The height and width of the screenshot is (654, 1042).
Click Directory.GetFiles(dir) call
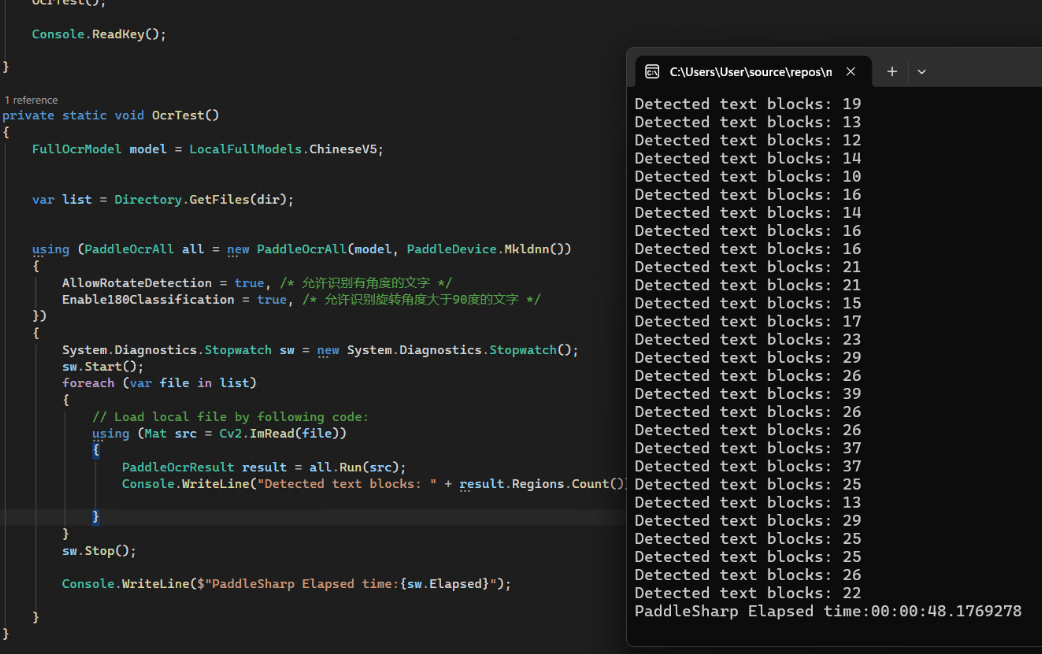203,199
